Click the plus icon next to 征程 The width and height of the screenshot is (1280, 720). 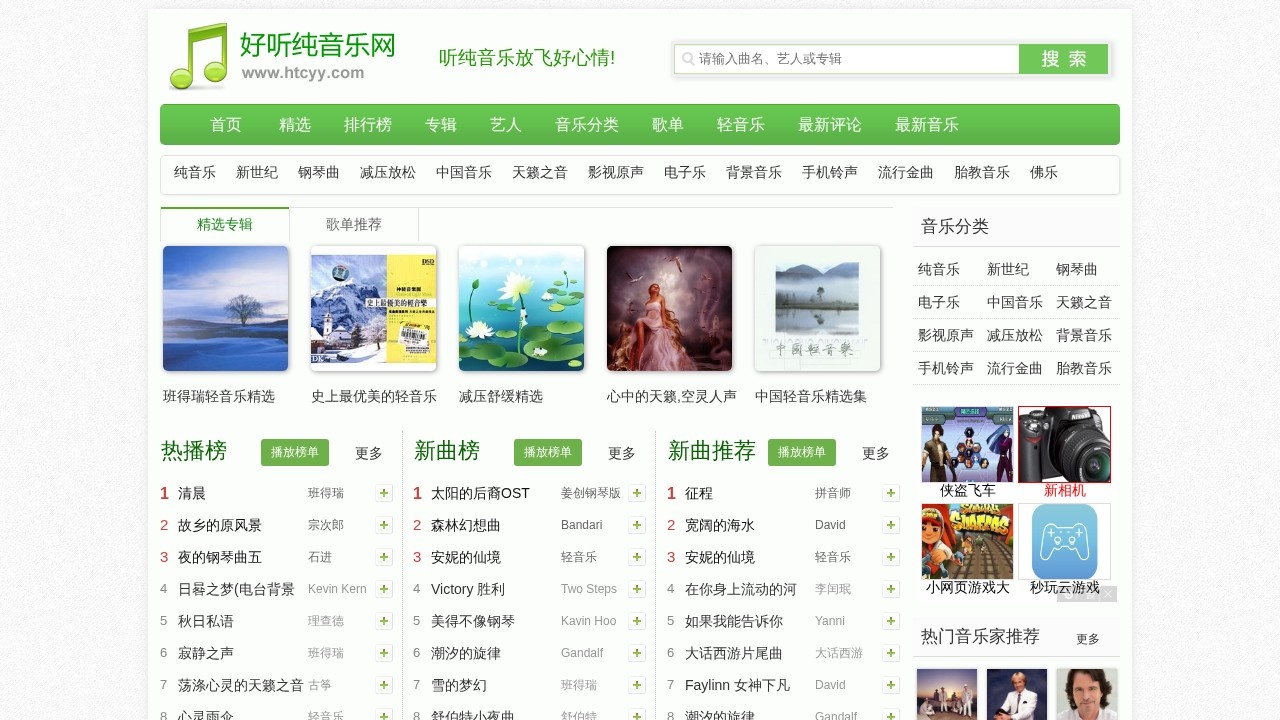click(x=890, y=493)
